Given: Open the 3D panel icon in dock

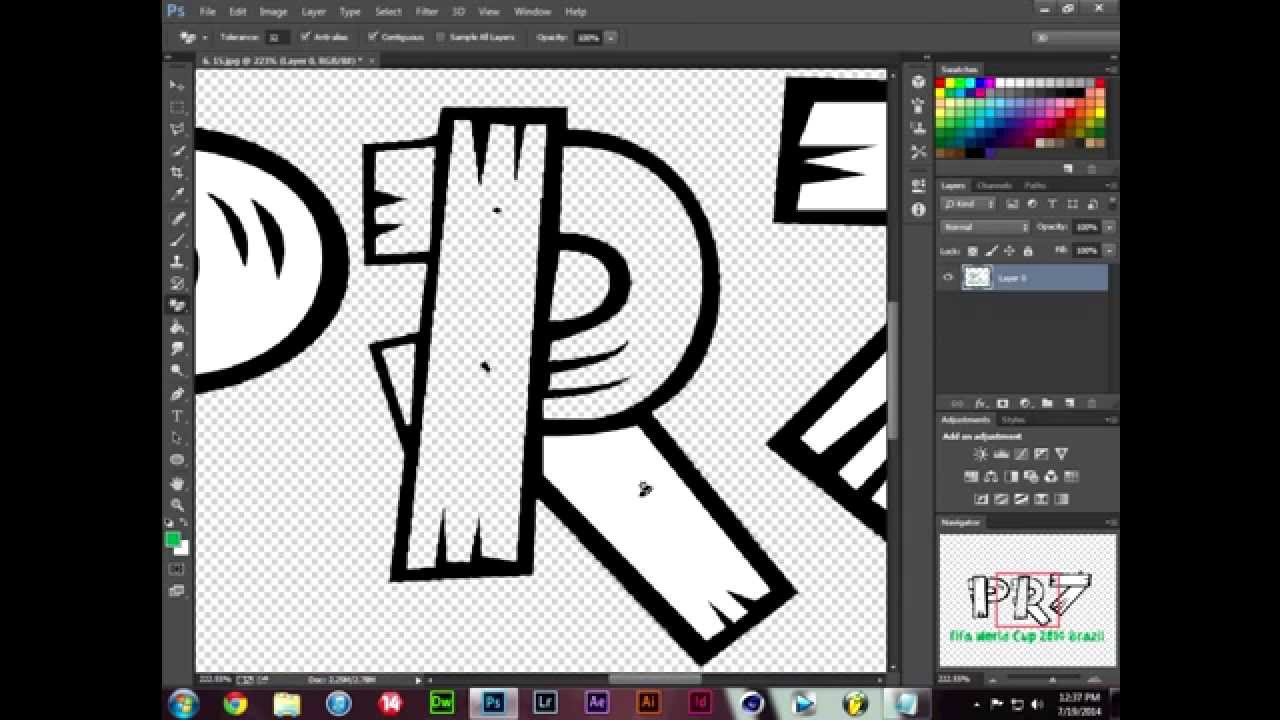Looking at the screenshot, I should pyautogui.click(x=918, y=82).
